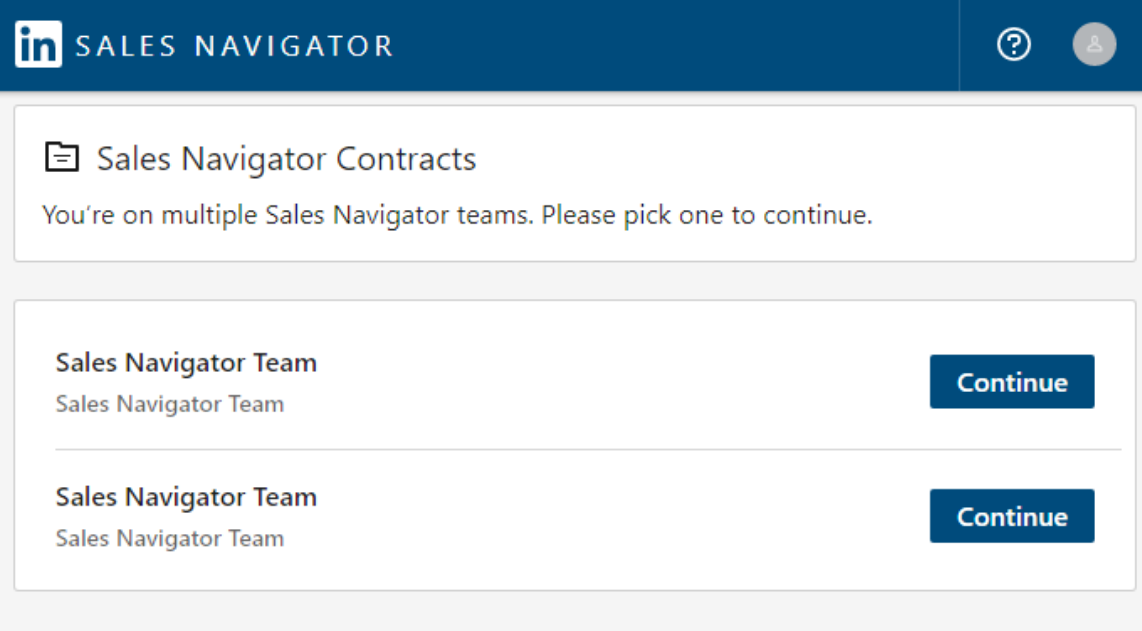Click the empty area below team list
This screenshot has width=1142, height=631.
pos(571,612)
